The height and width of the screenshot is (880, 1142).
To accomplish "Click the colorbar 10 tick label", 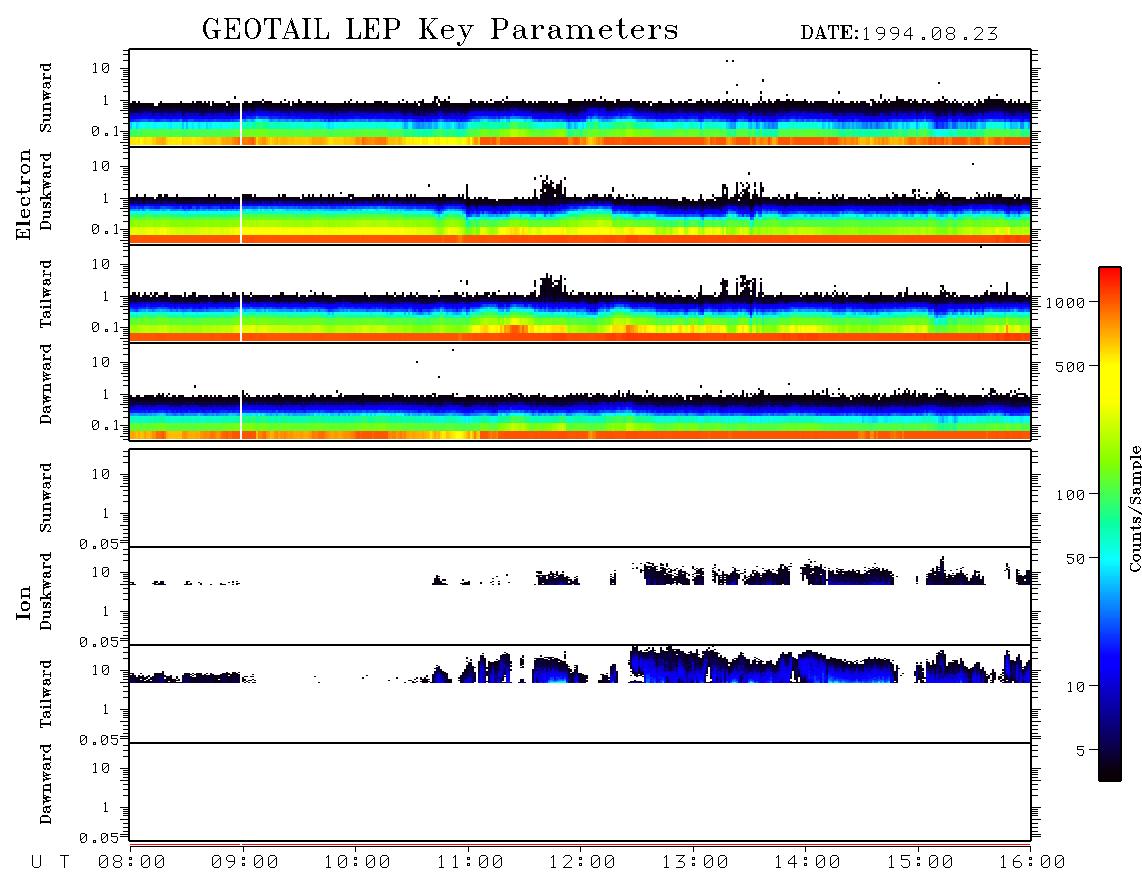I will click(x=1075, y=687).
